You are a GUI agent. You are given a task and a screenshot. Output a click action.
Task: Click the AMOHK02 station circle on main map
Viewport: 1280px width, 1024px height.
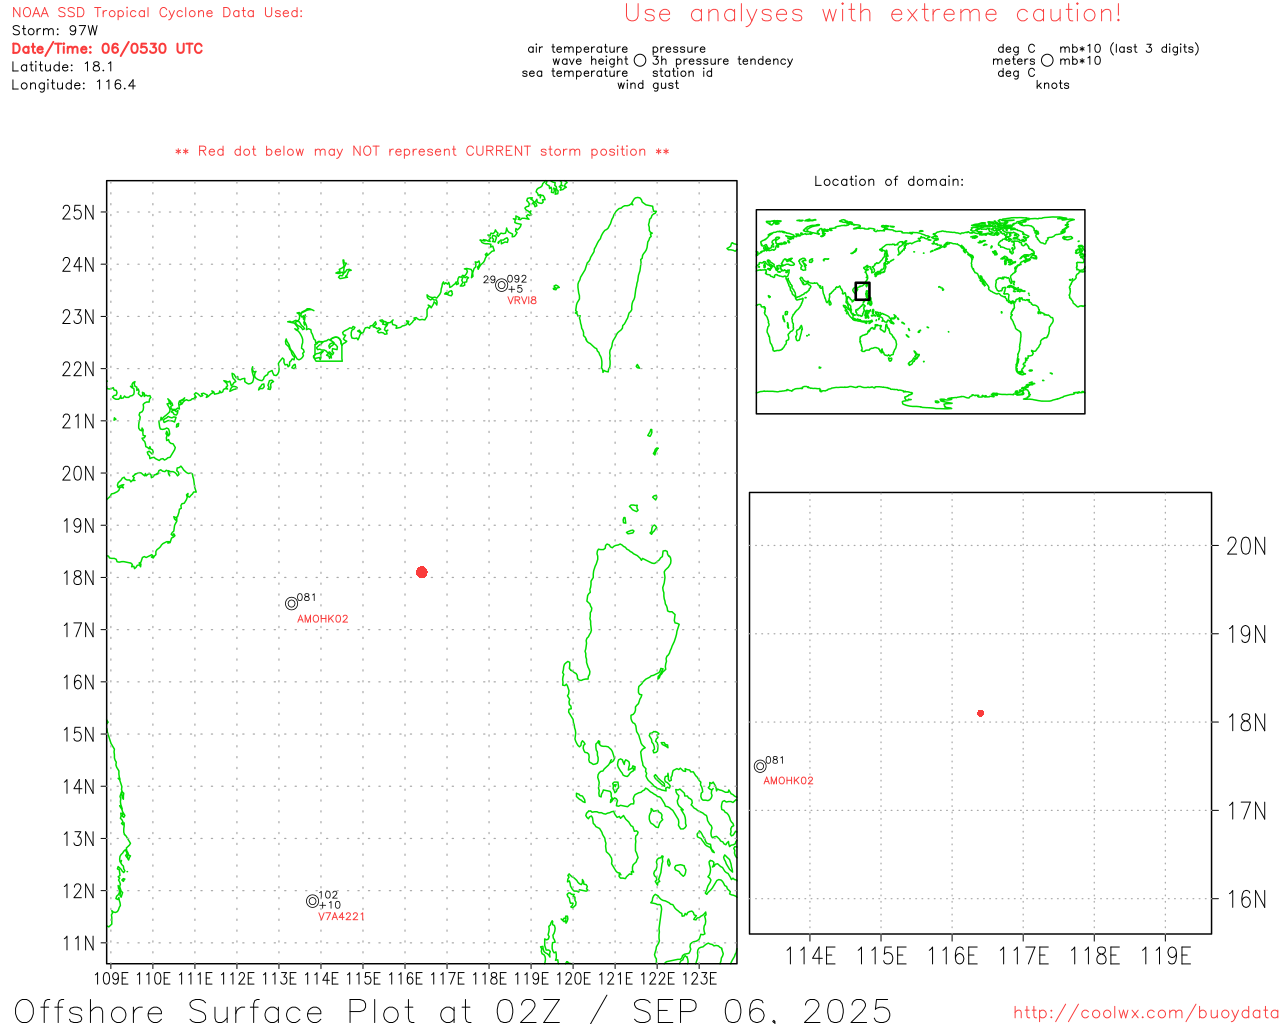click(x=292, y=603)
